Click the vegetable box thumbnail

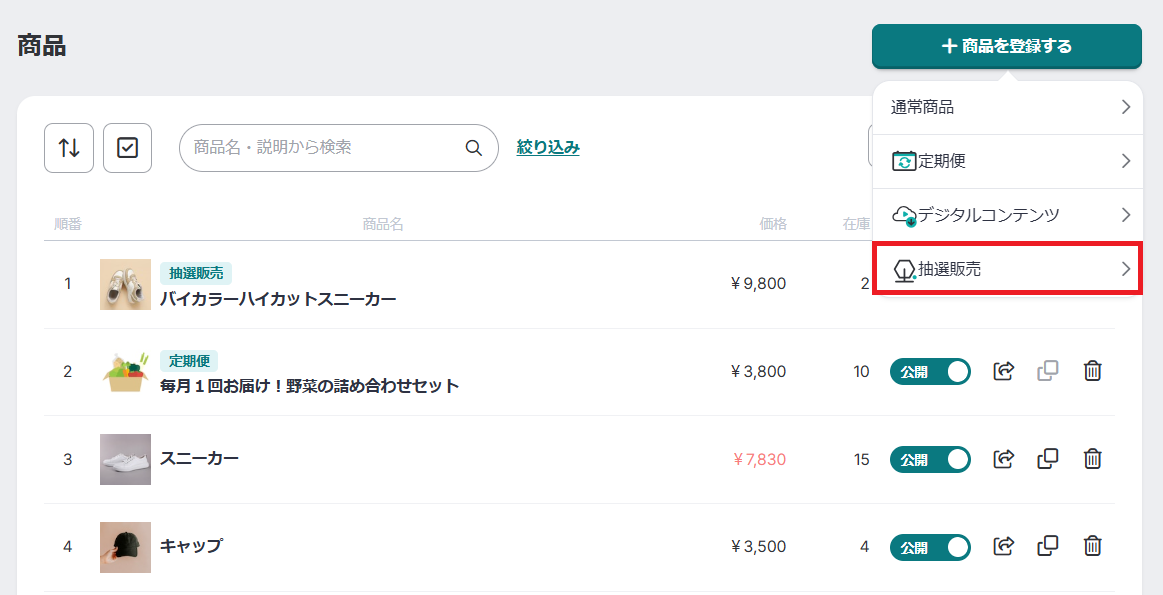125,372
